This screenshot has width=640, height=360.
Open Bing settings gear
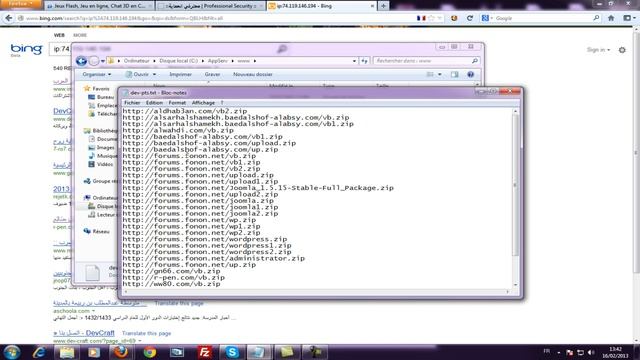point(622,50)
